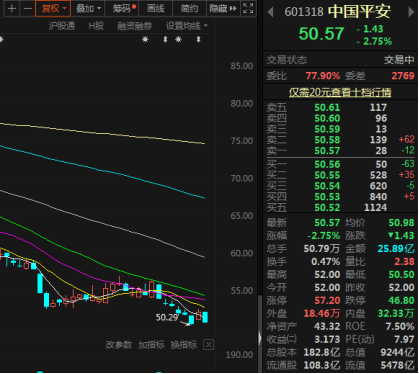Go to next stock arrow
The width and height of the screenshot is (419, 374).
(x=411, y=12)
